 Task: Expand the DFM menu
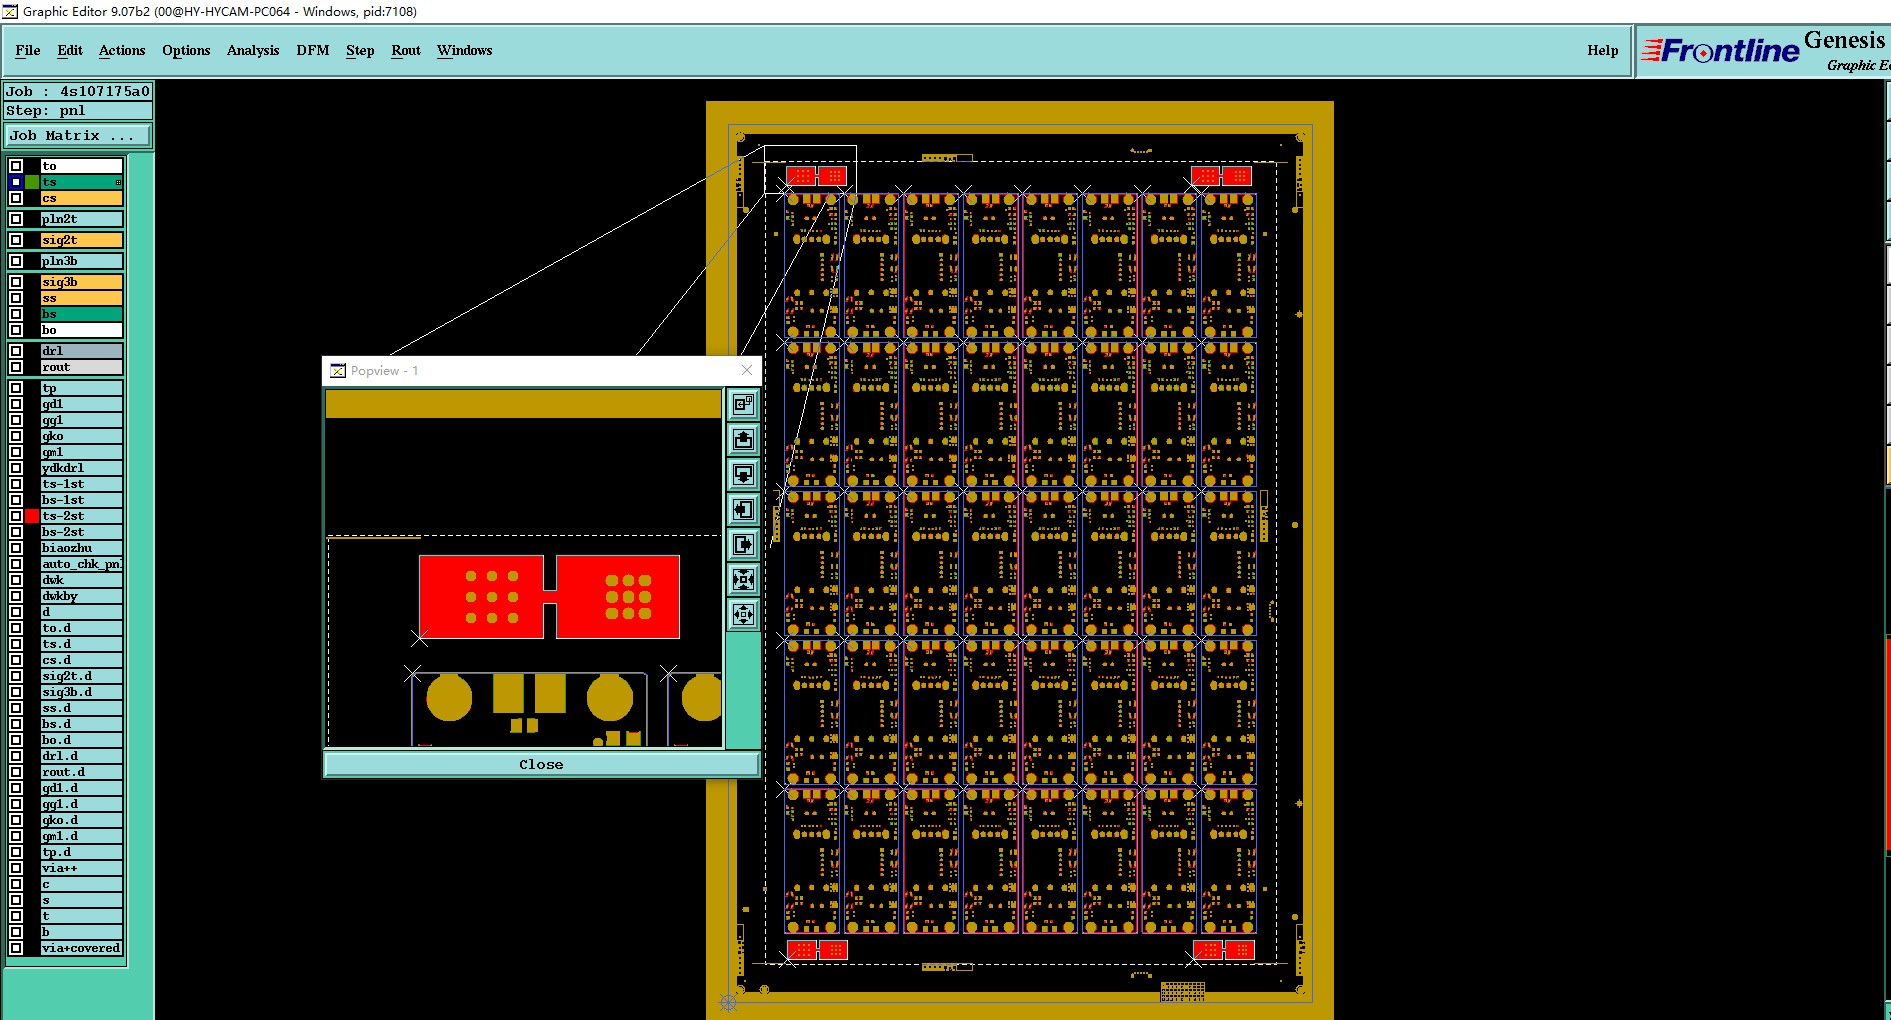(313, 50)
